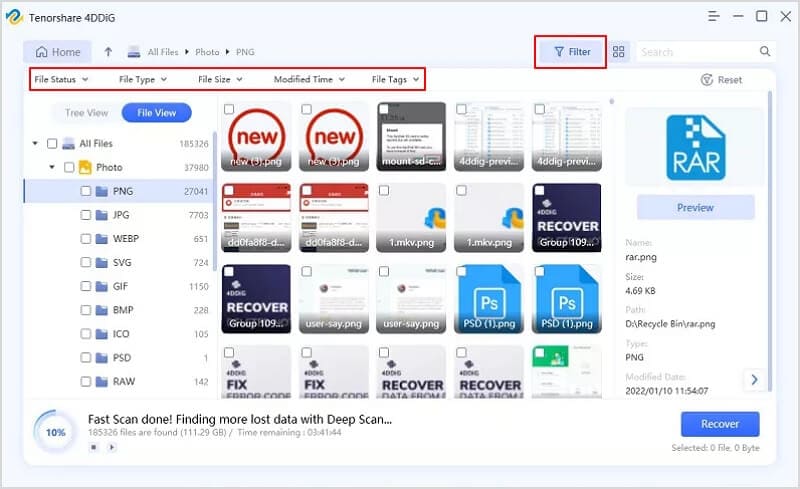Open Modified Time dropdown
Screen dimensions: 800x489
[309, 79]
